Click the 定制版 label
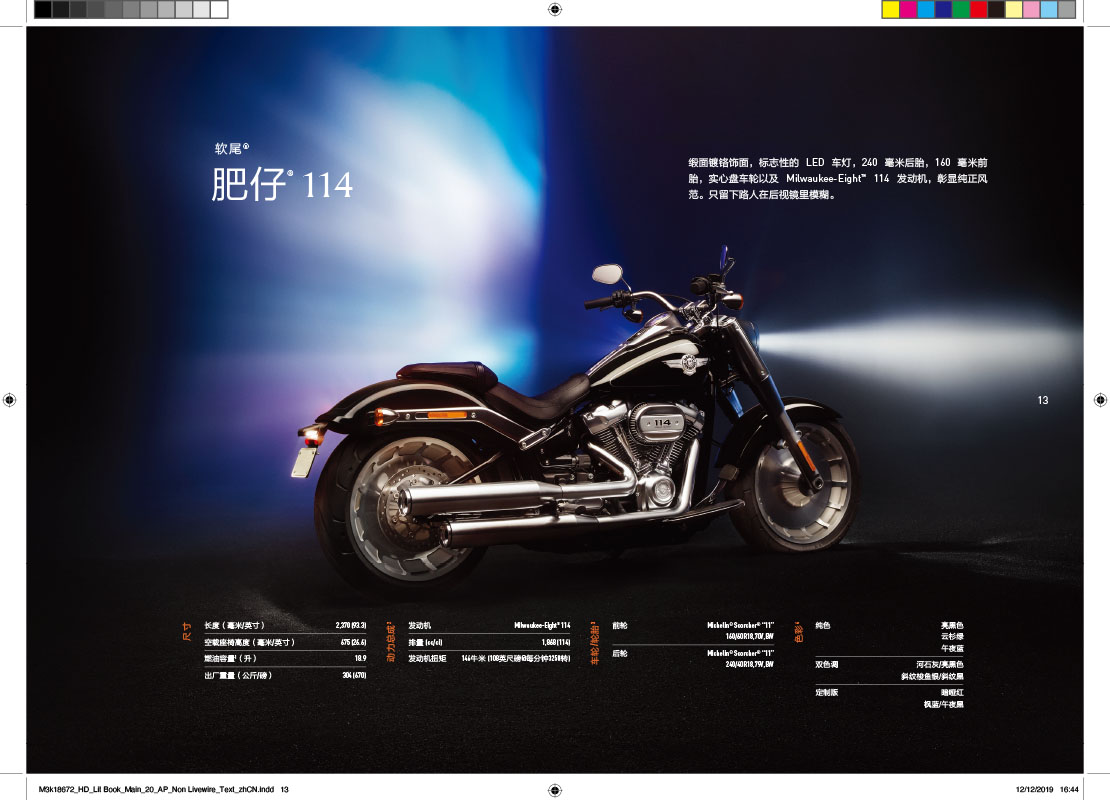Viewport: 1110px width, 800px height. (x=827, y=692)
